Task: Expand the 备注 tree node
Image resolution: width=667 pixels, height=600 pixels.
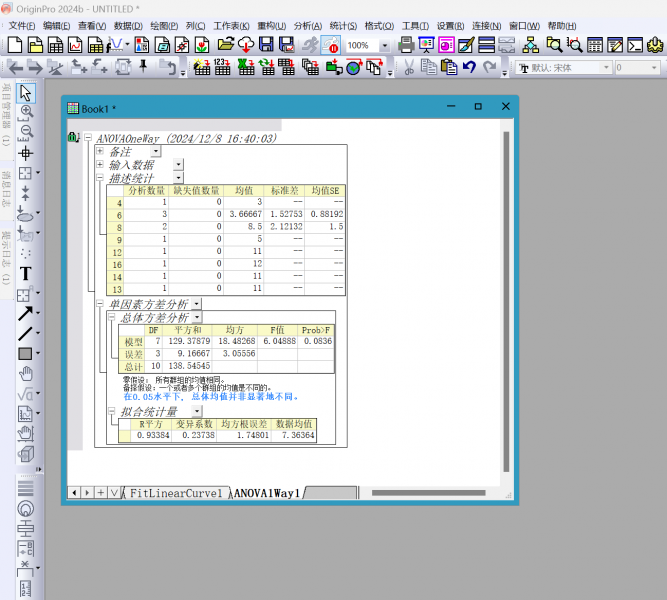Action: (100, 151)
